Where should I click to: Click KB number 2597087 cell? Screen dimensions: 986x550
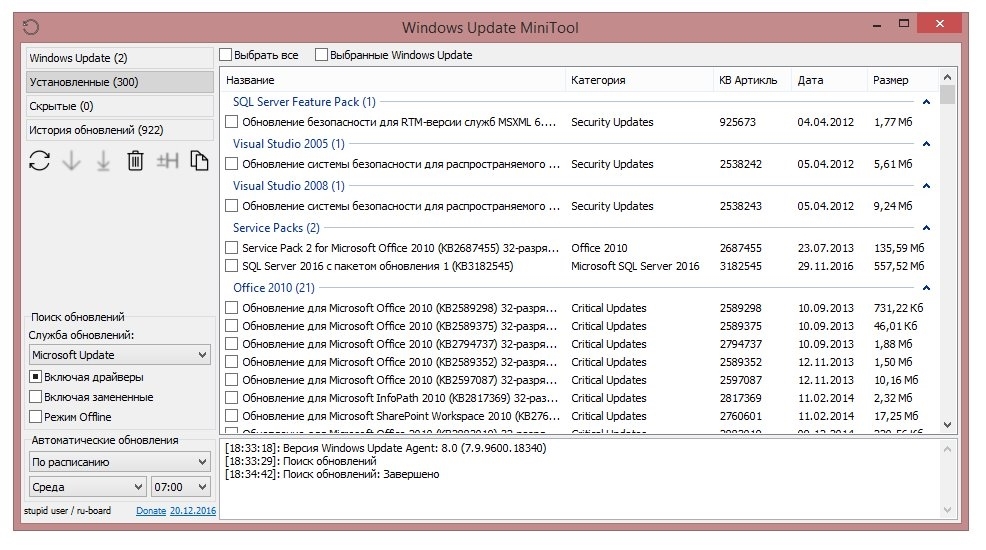tap(741, 380)
